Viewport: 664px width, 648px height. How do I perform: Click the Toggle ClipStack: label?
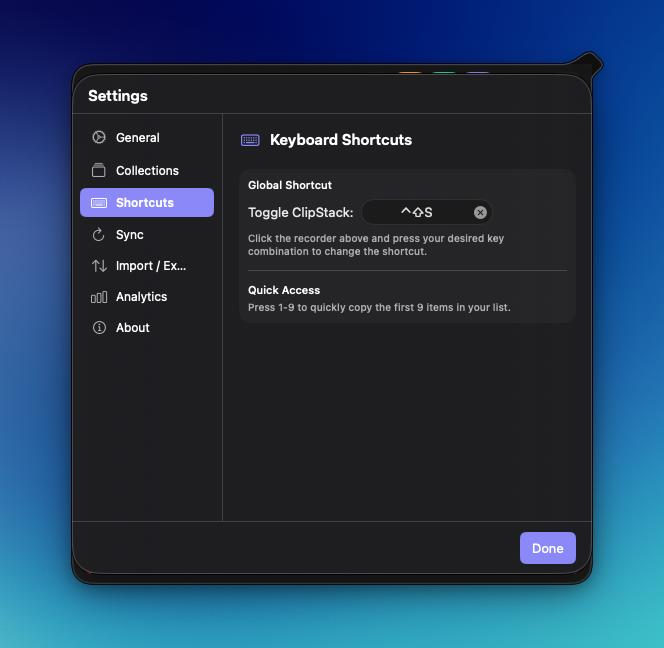[x=301, y=213]
